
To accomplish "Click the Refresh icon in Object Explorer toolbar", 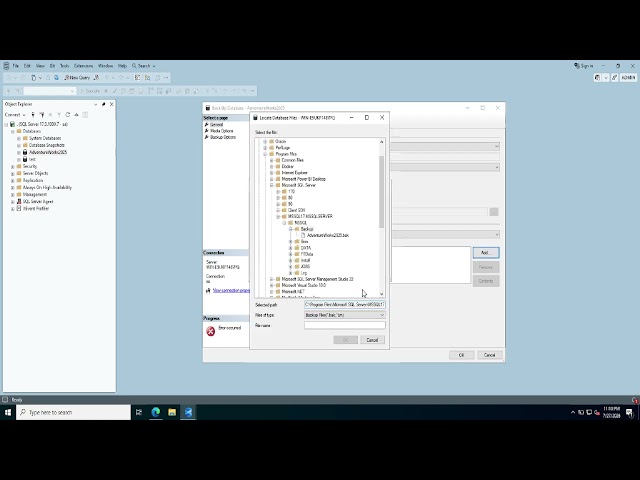I will [68, 115].
